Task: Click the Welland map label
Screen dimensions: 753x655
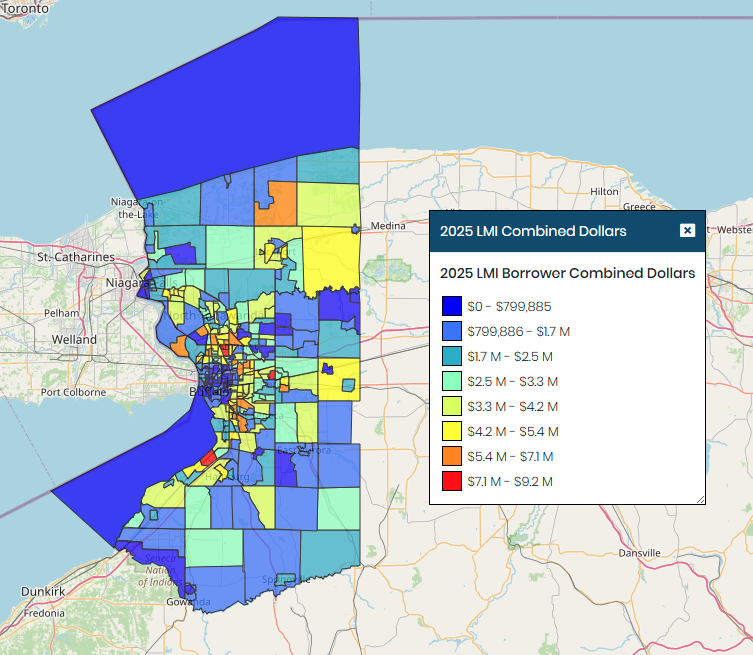Action: 74,339
